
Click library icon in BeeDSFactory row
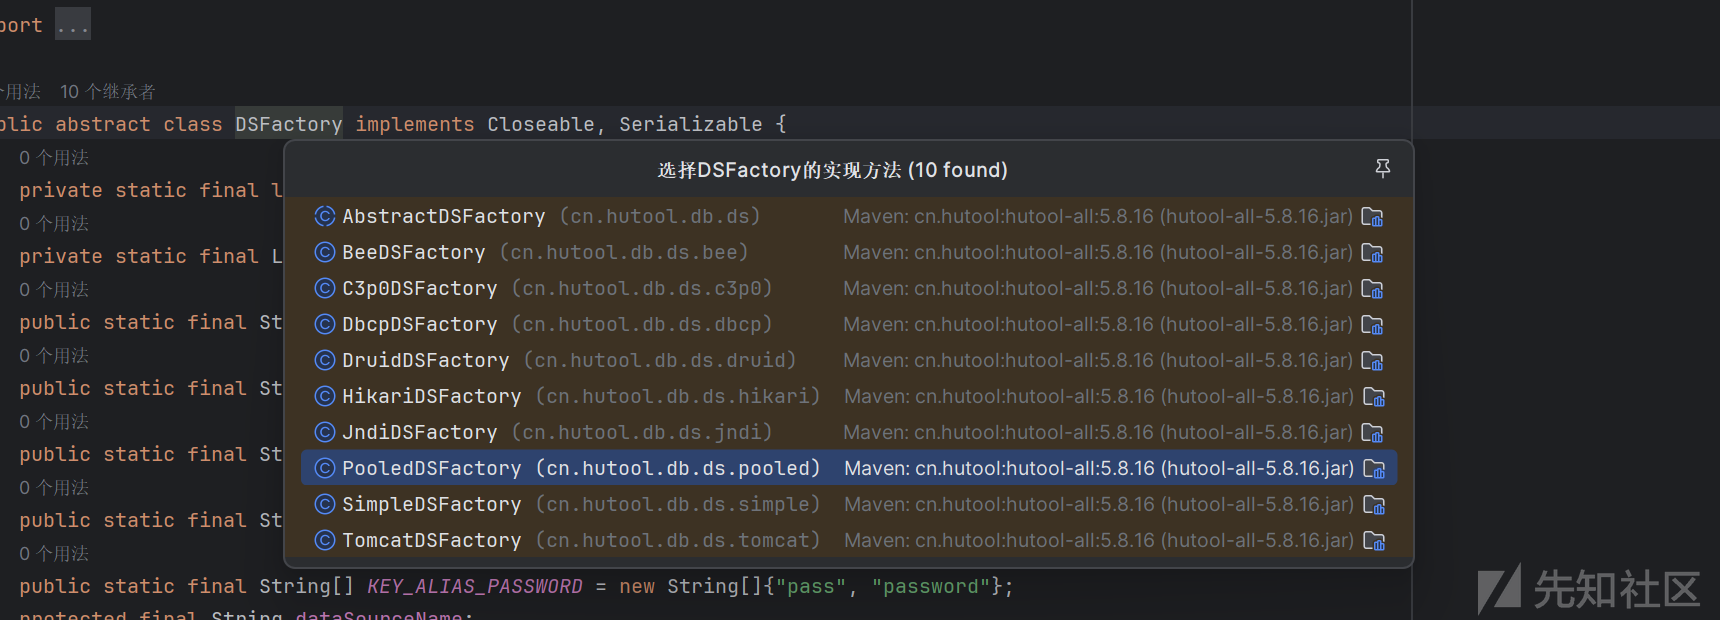(1373, 253)
